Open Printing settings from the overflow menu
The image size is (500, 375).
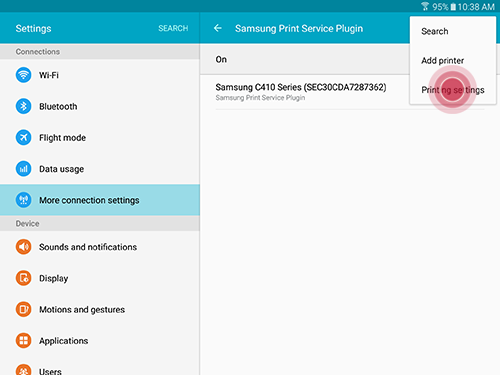(453, 90)
